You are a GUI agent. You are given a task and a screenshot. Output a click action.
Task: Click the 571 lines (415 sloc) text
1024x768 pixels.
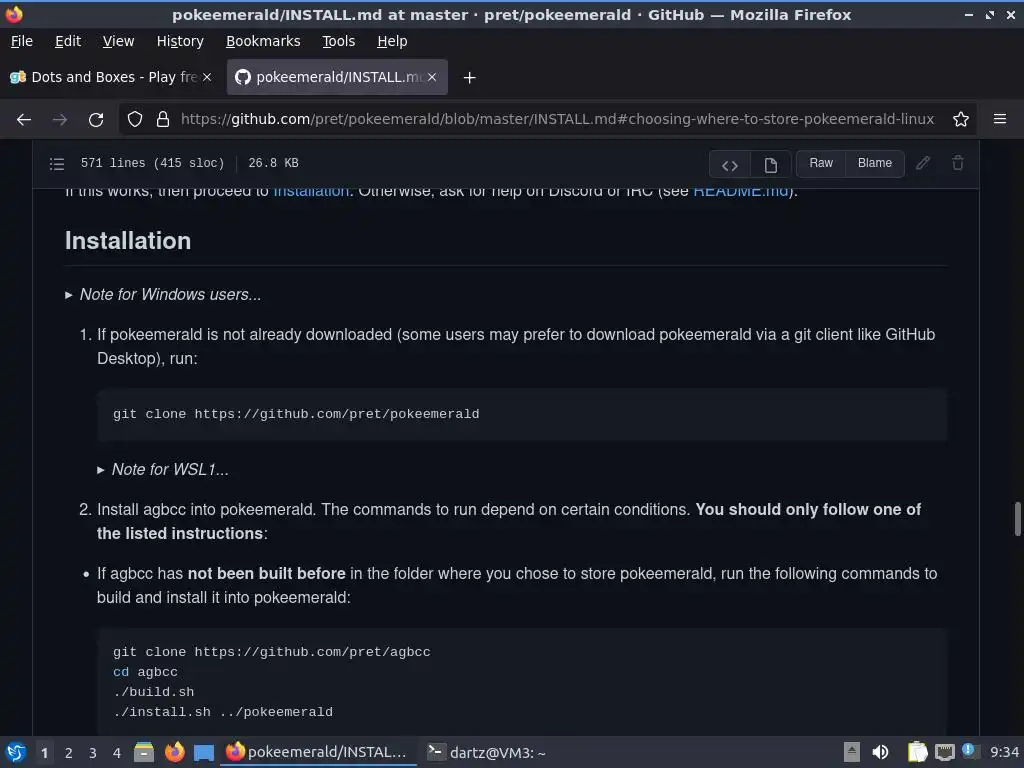(152, 163)
